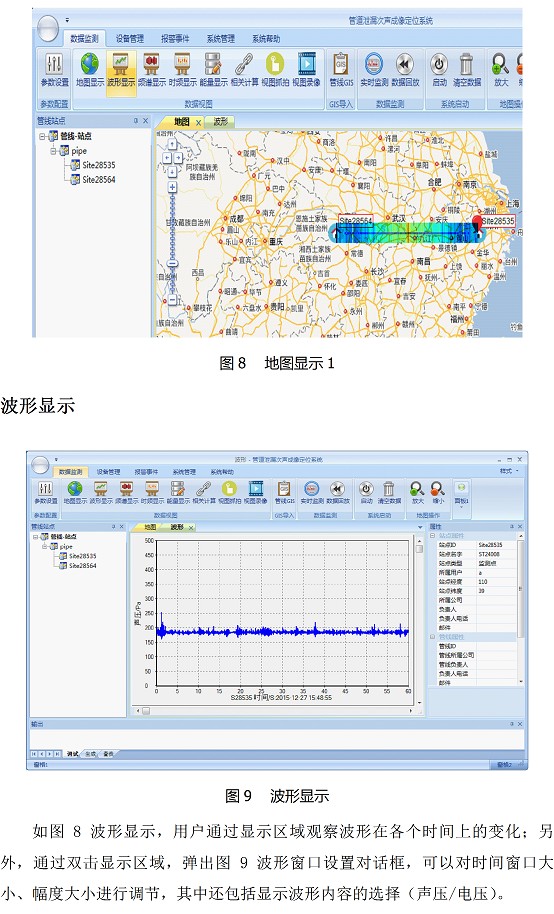Click 视图录像 in lower waveform window
The height and width of the screenshot is (914, 554).
[255, 493]
